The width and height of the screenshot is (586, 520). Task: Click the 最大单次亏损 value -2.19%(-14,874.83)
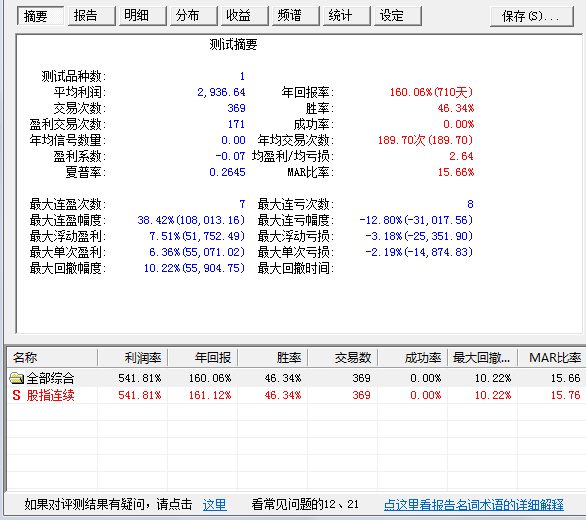coord(419,252)
